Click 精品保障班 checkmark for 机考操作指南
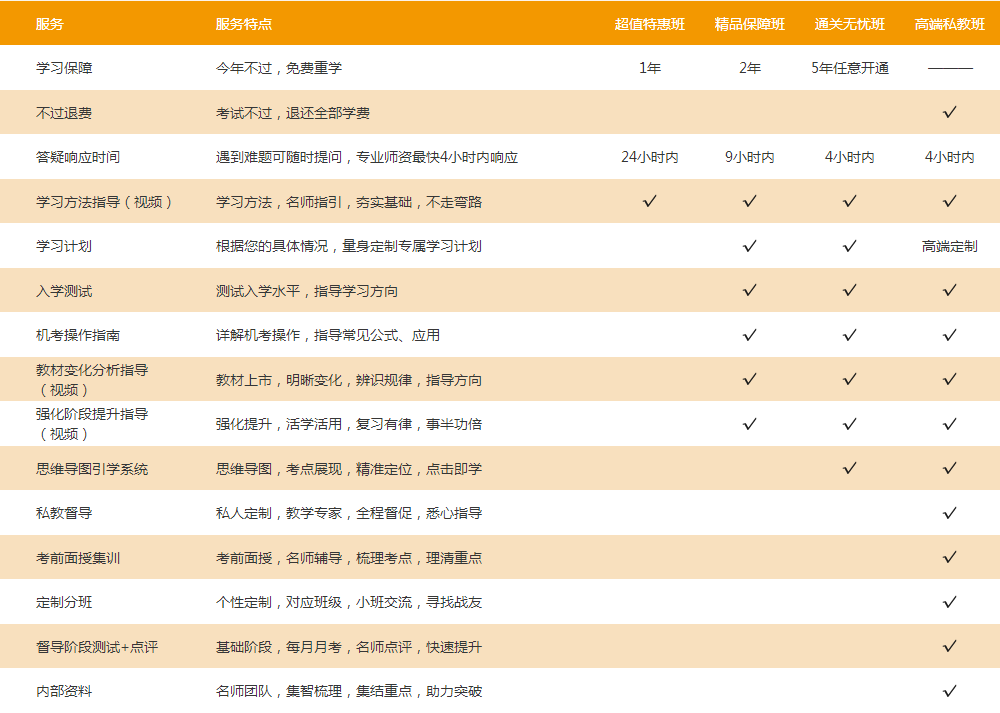The width and height of the screenshot is (1000, 713). point(750,335)
